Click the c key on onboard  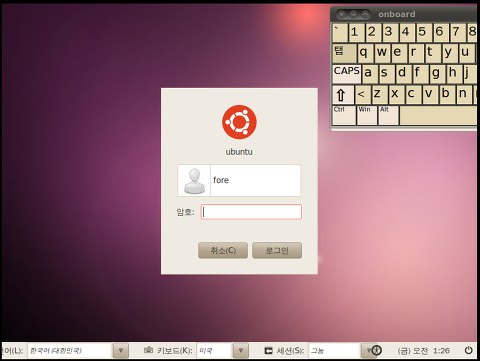414,95
